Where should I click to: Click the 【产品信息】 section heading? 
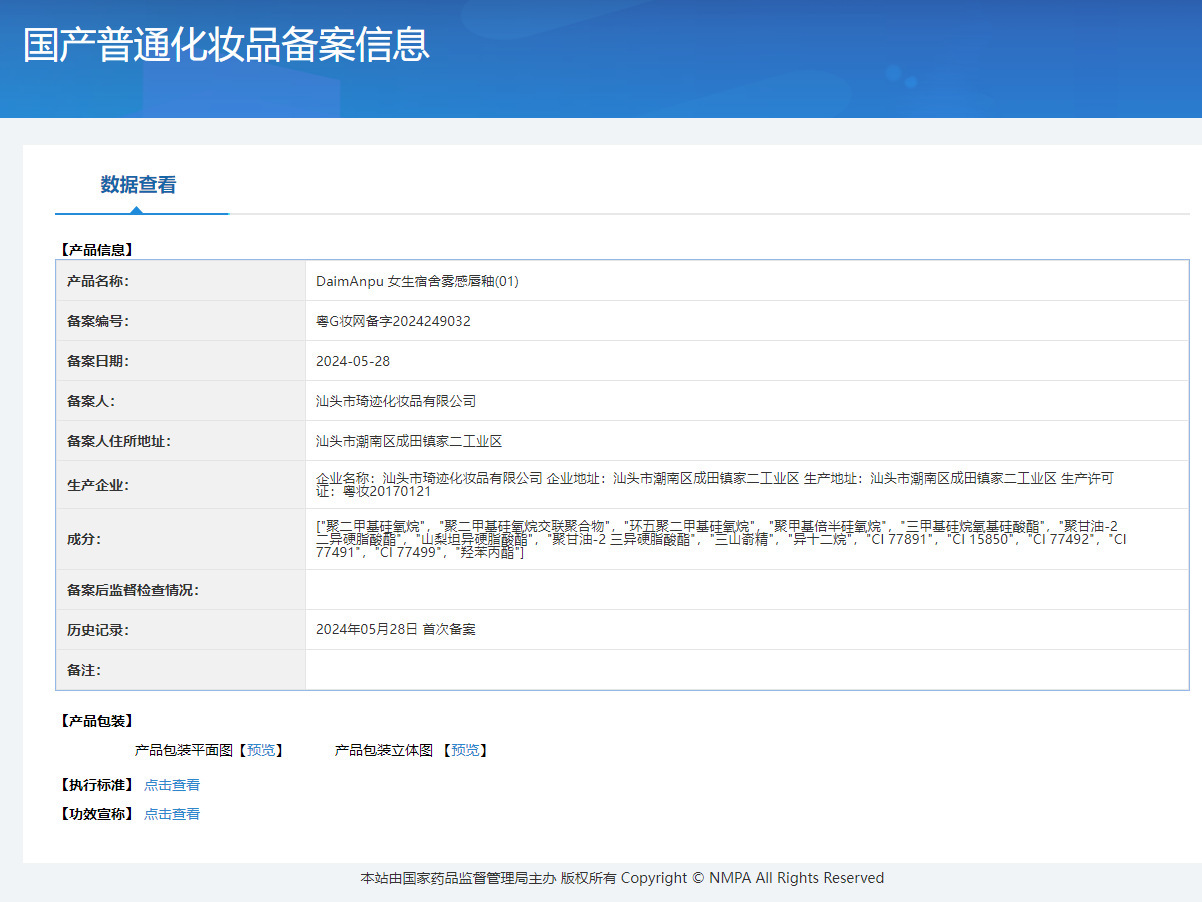(x=96, y=249)
